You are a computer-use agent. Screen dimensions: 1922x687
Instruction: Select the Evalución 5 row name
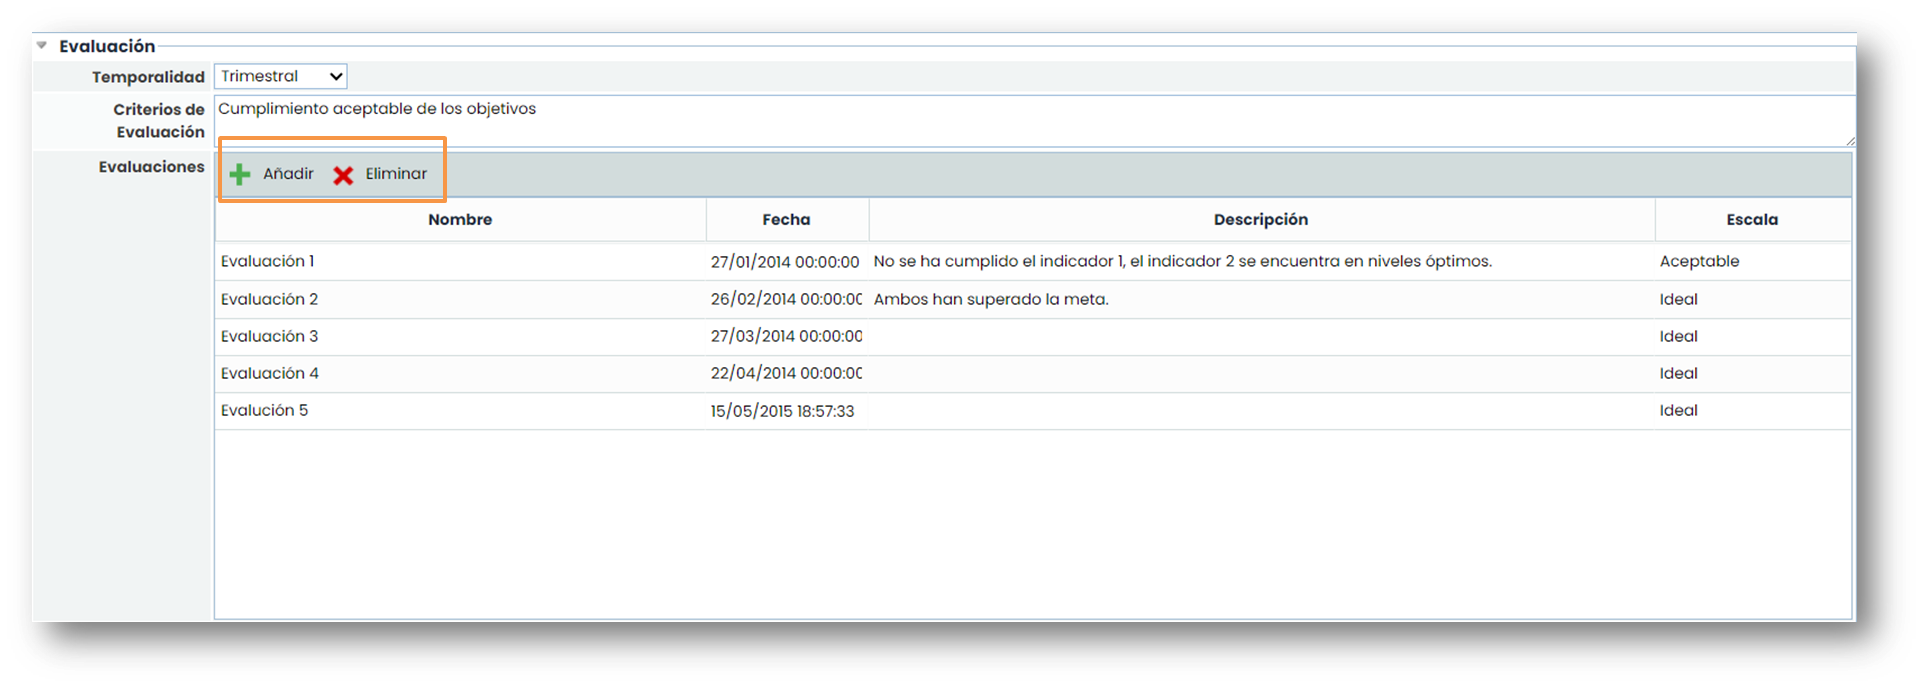click(264, 410)
